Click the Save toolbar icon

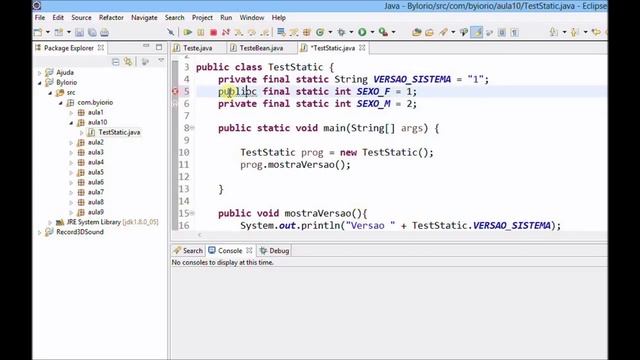80,32
